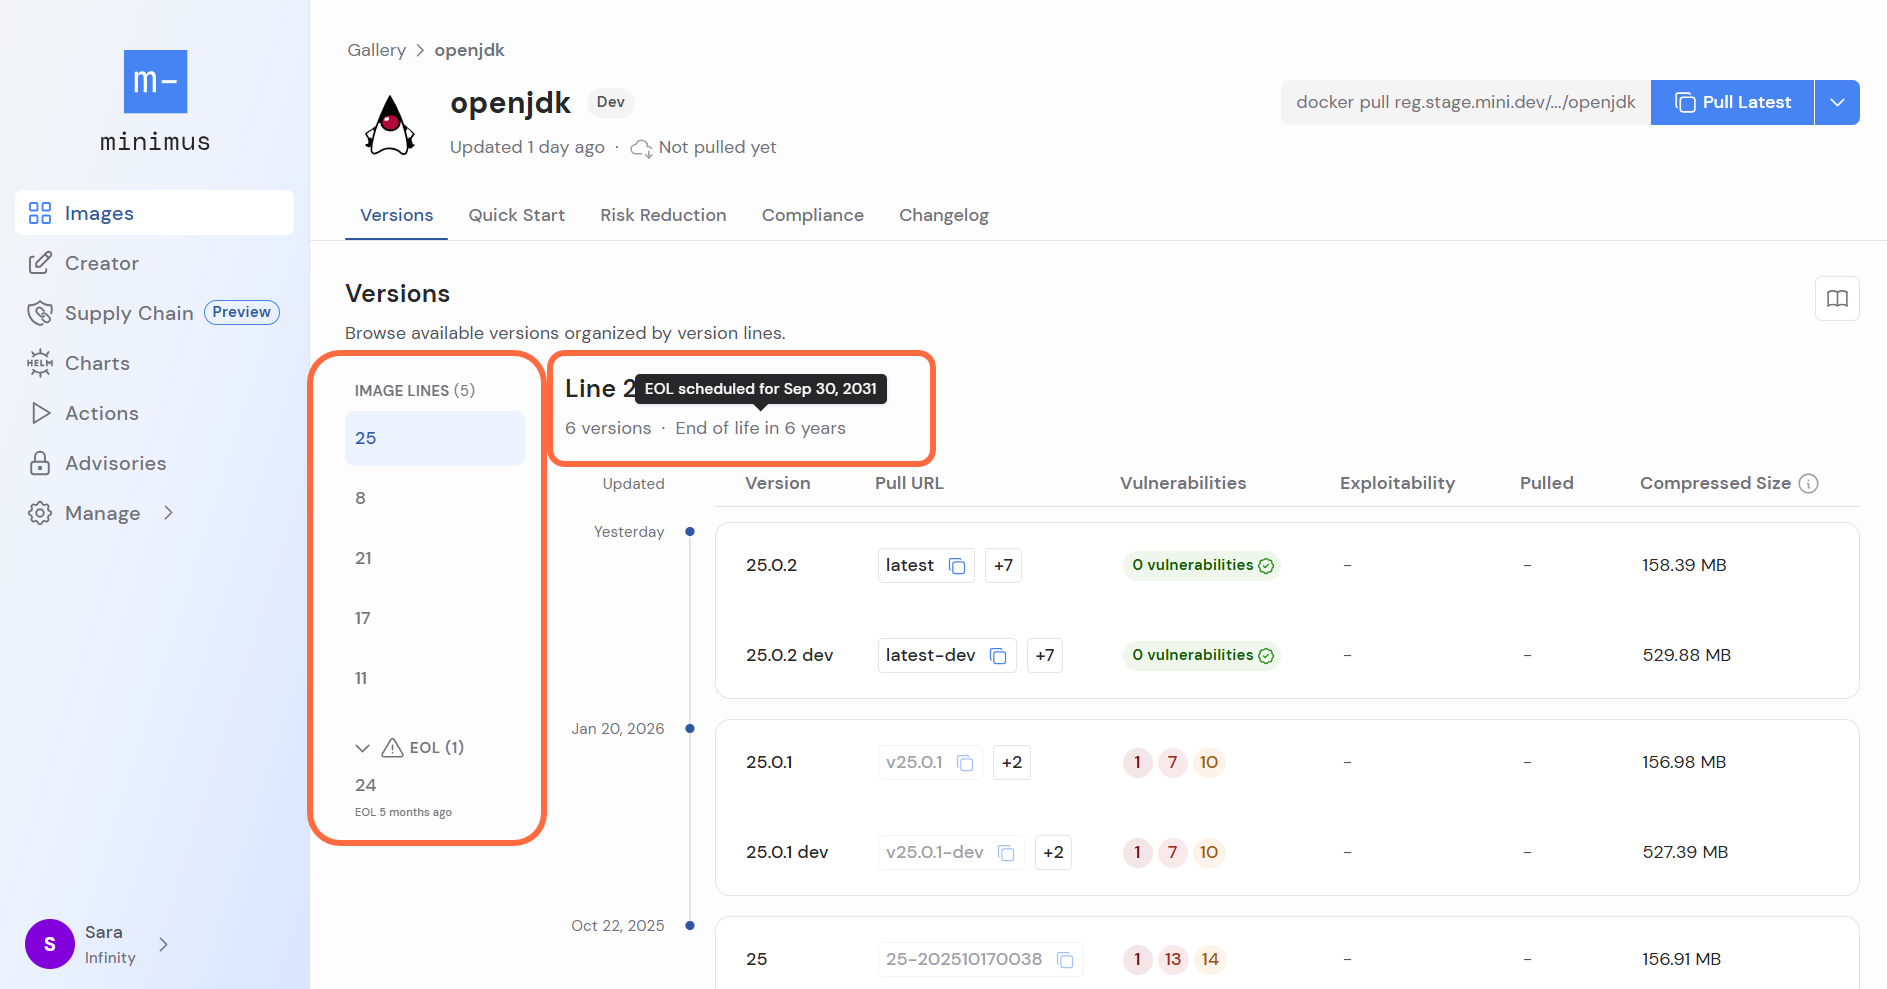The image size is (1887, 989).
Task: Click the v25.0.1-dev tag label
Action: [x=935, y=853]
